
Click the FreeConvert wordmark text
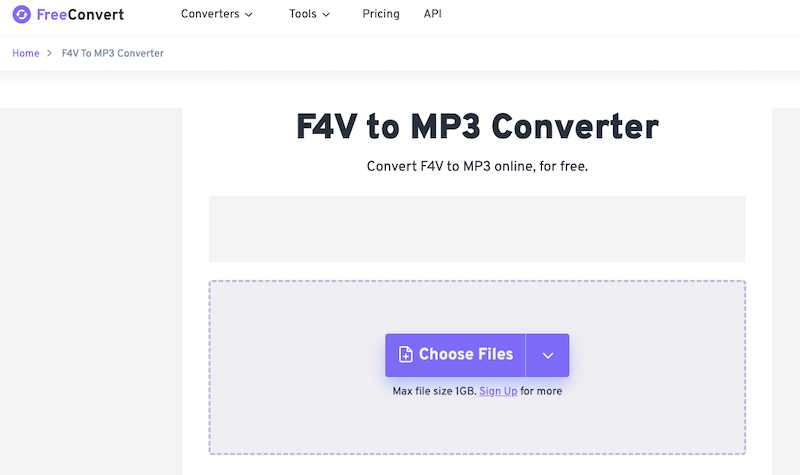click(x=79, y=15)
